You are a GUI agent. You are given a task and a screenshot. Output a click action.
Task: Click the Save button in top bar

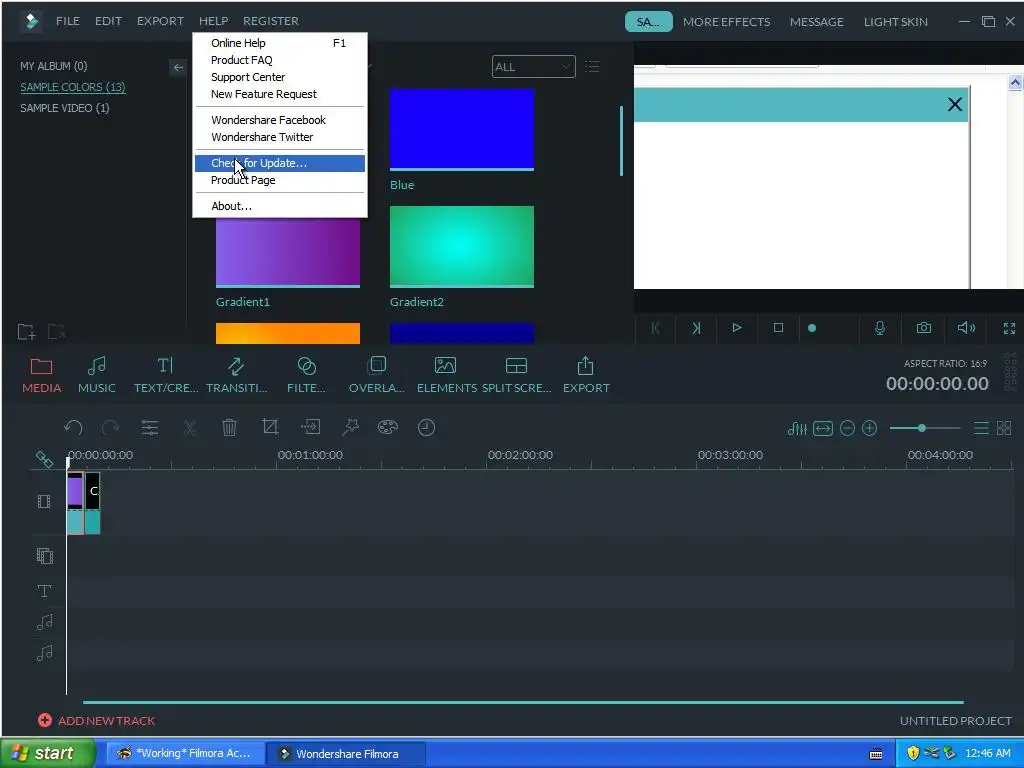pyautogui.click(x=648, y=22)
